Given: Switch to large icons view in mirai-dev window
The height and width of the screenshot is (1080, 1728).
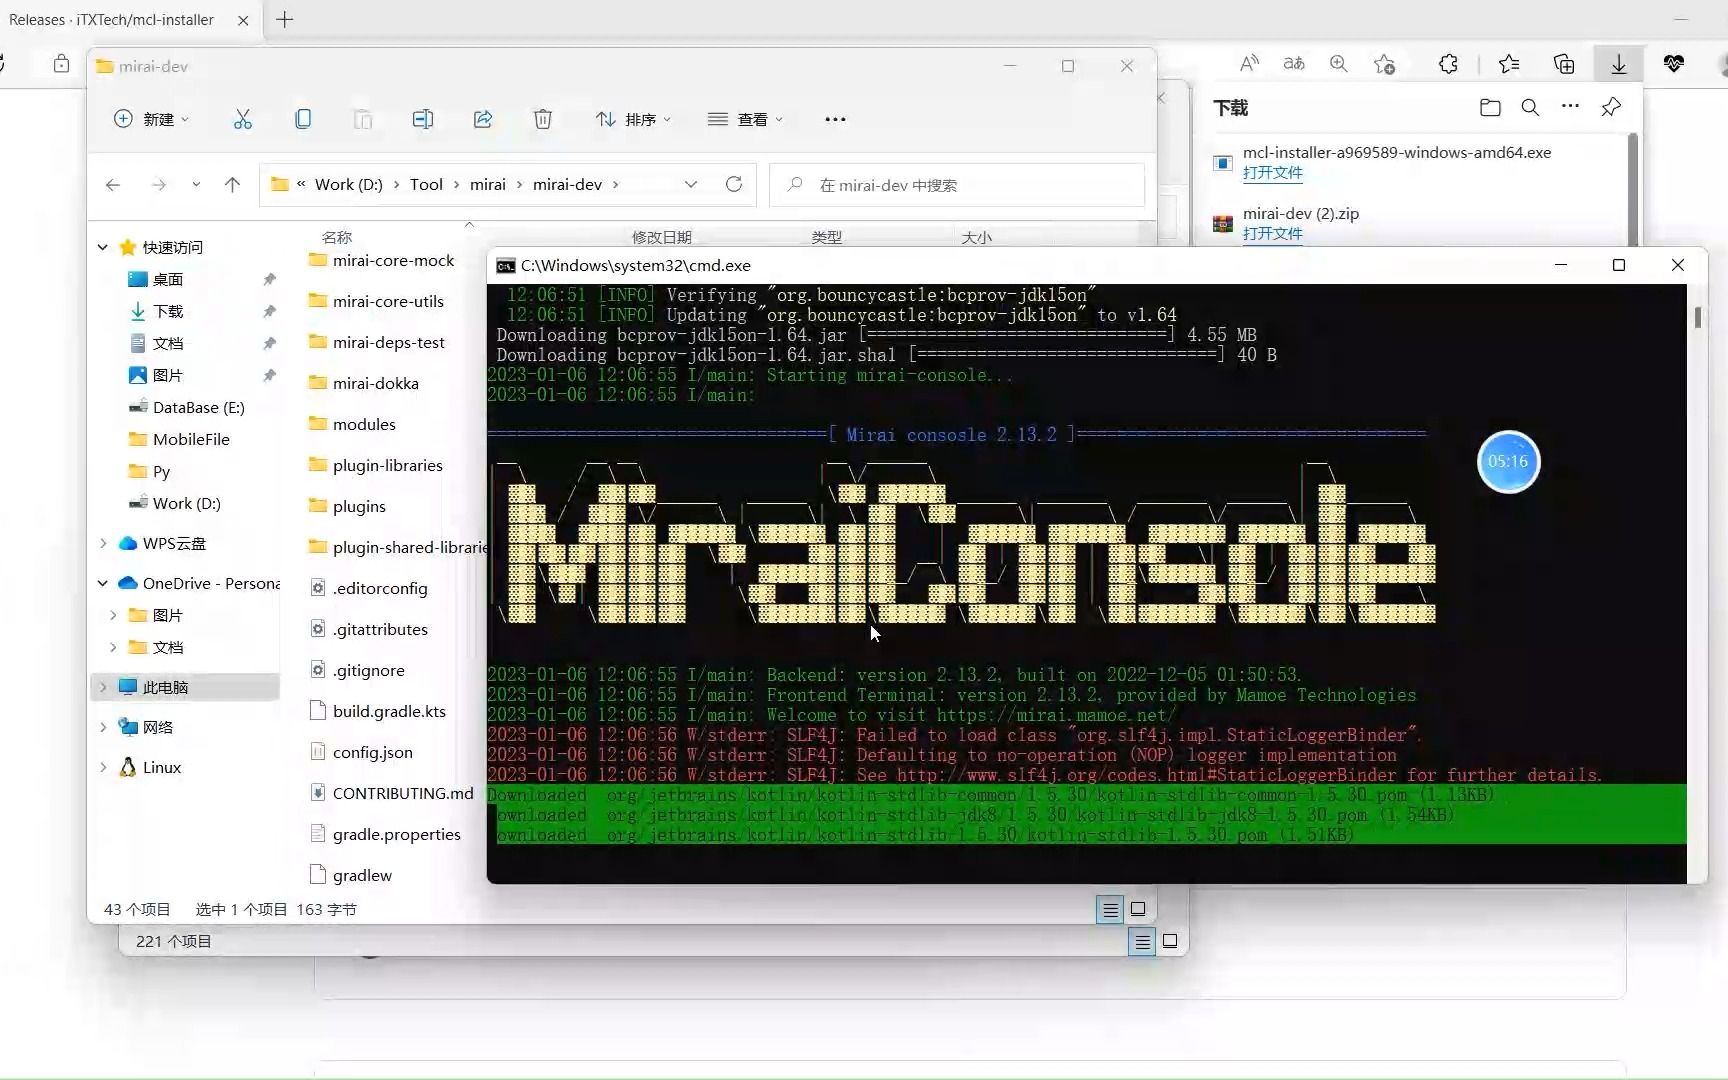Looking at the screenshot, I should pos(1138,909).
